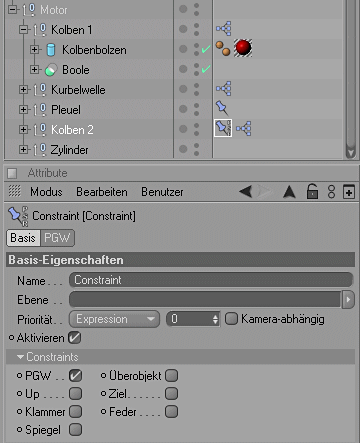Select the red material tag on Kolbenbolzen
Screen dimensions: 360x443
(x=243, y=48)
